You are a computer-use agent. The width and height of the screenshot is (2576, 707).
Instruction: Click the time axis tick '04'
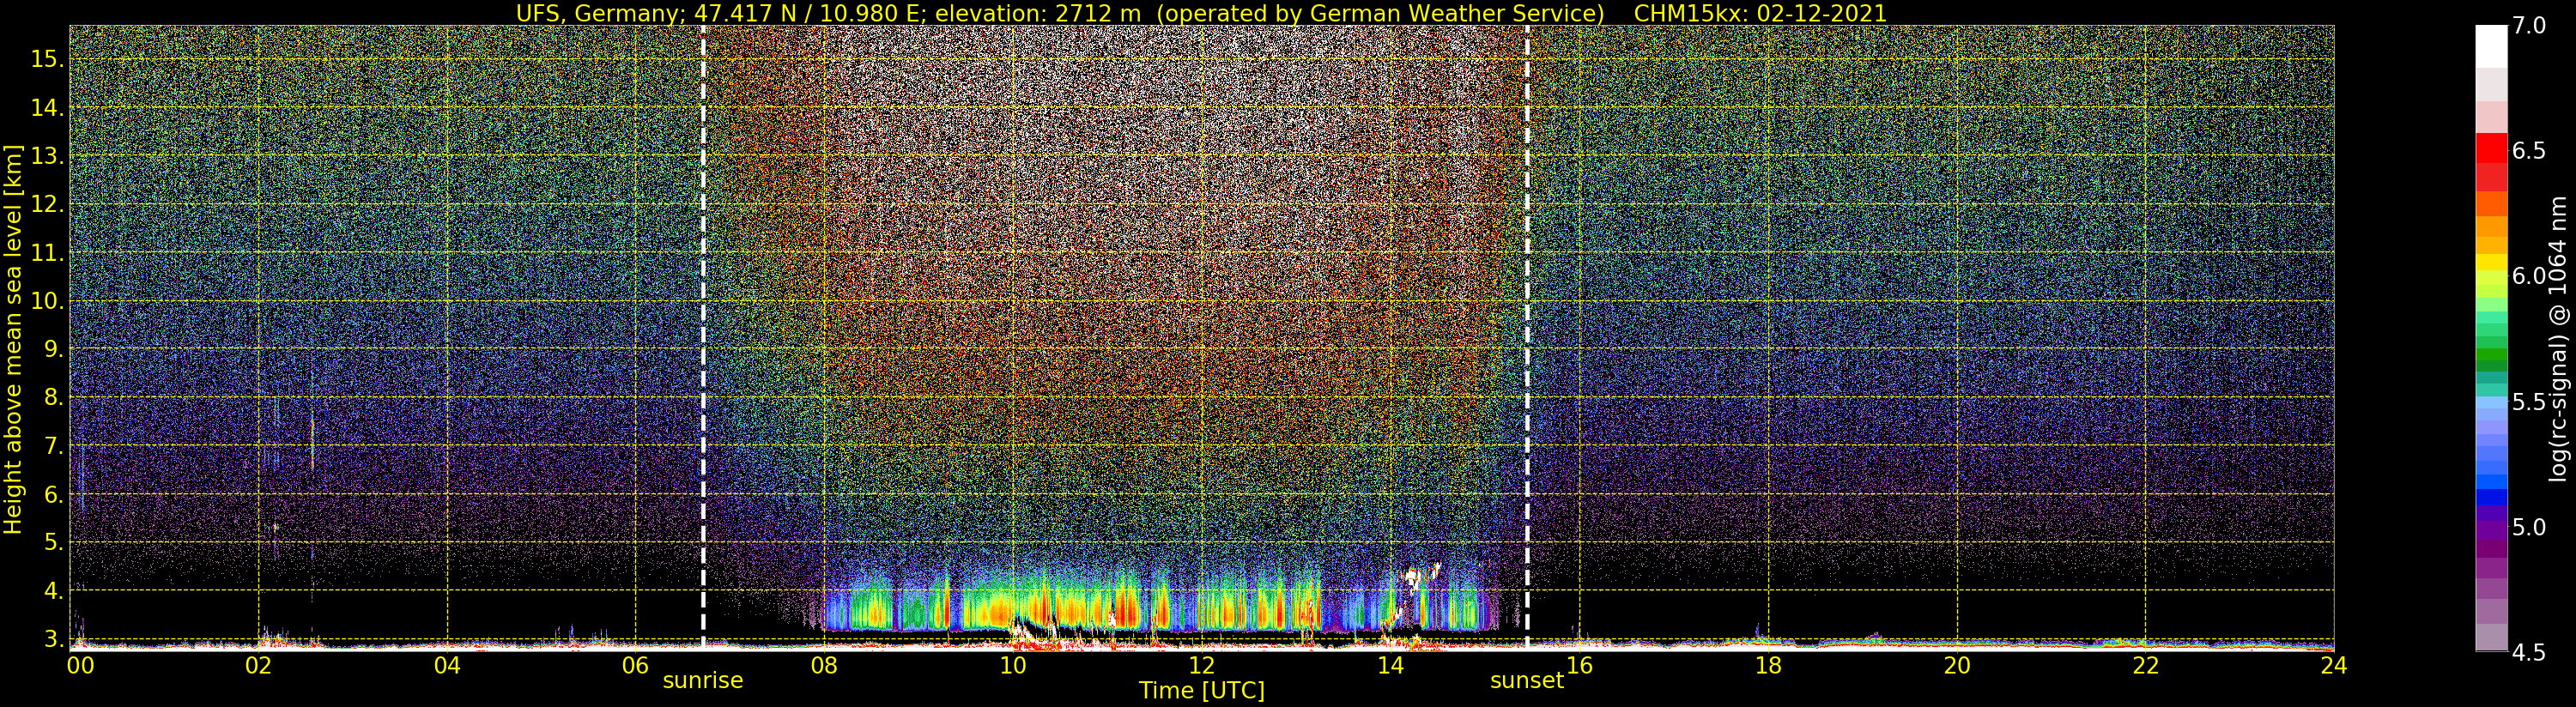(447, 665)
